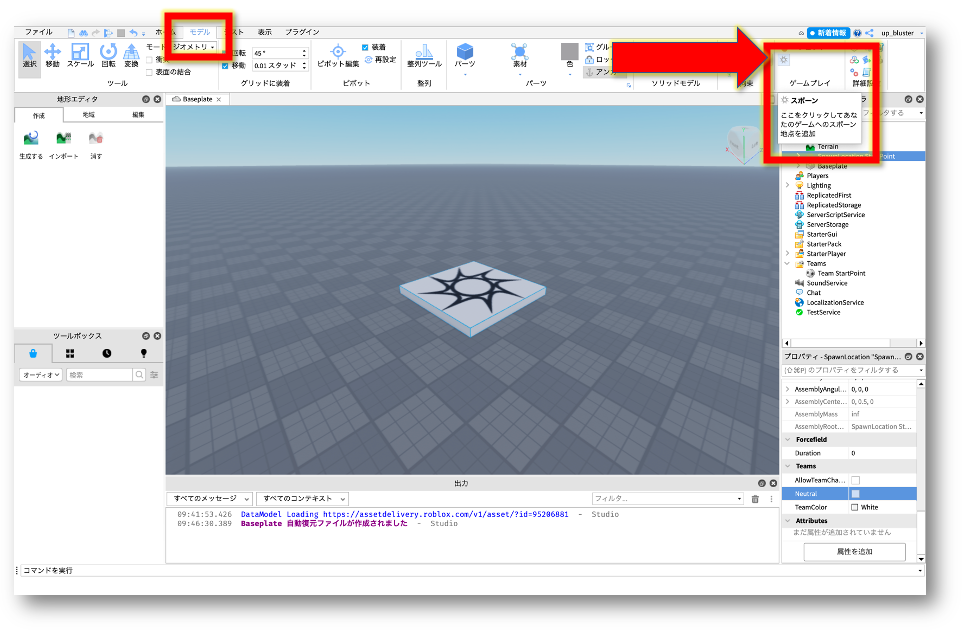Click the up_bluster account name

(x=898, y=33)
